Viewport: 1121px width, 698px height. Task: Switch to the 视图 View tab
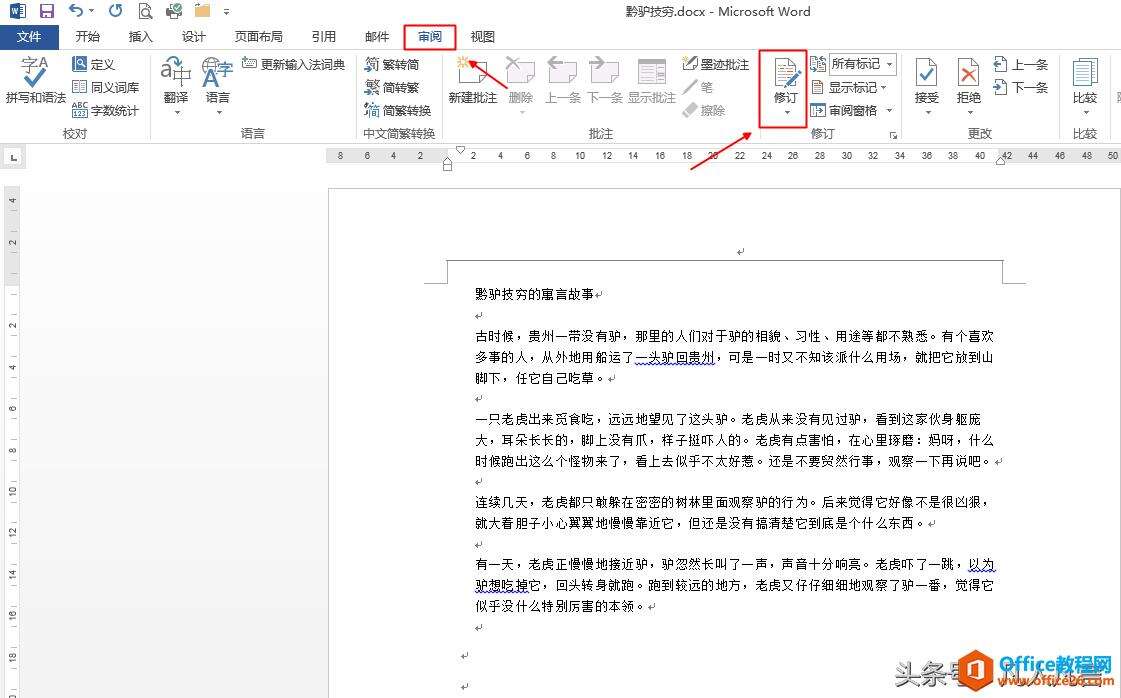[482, 36]
